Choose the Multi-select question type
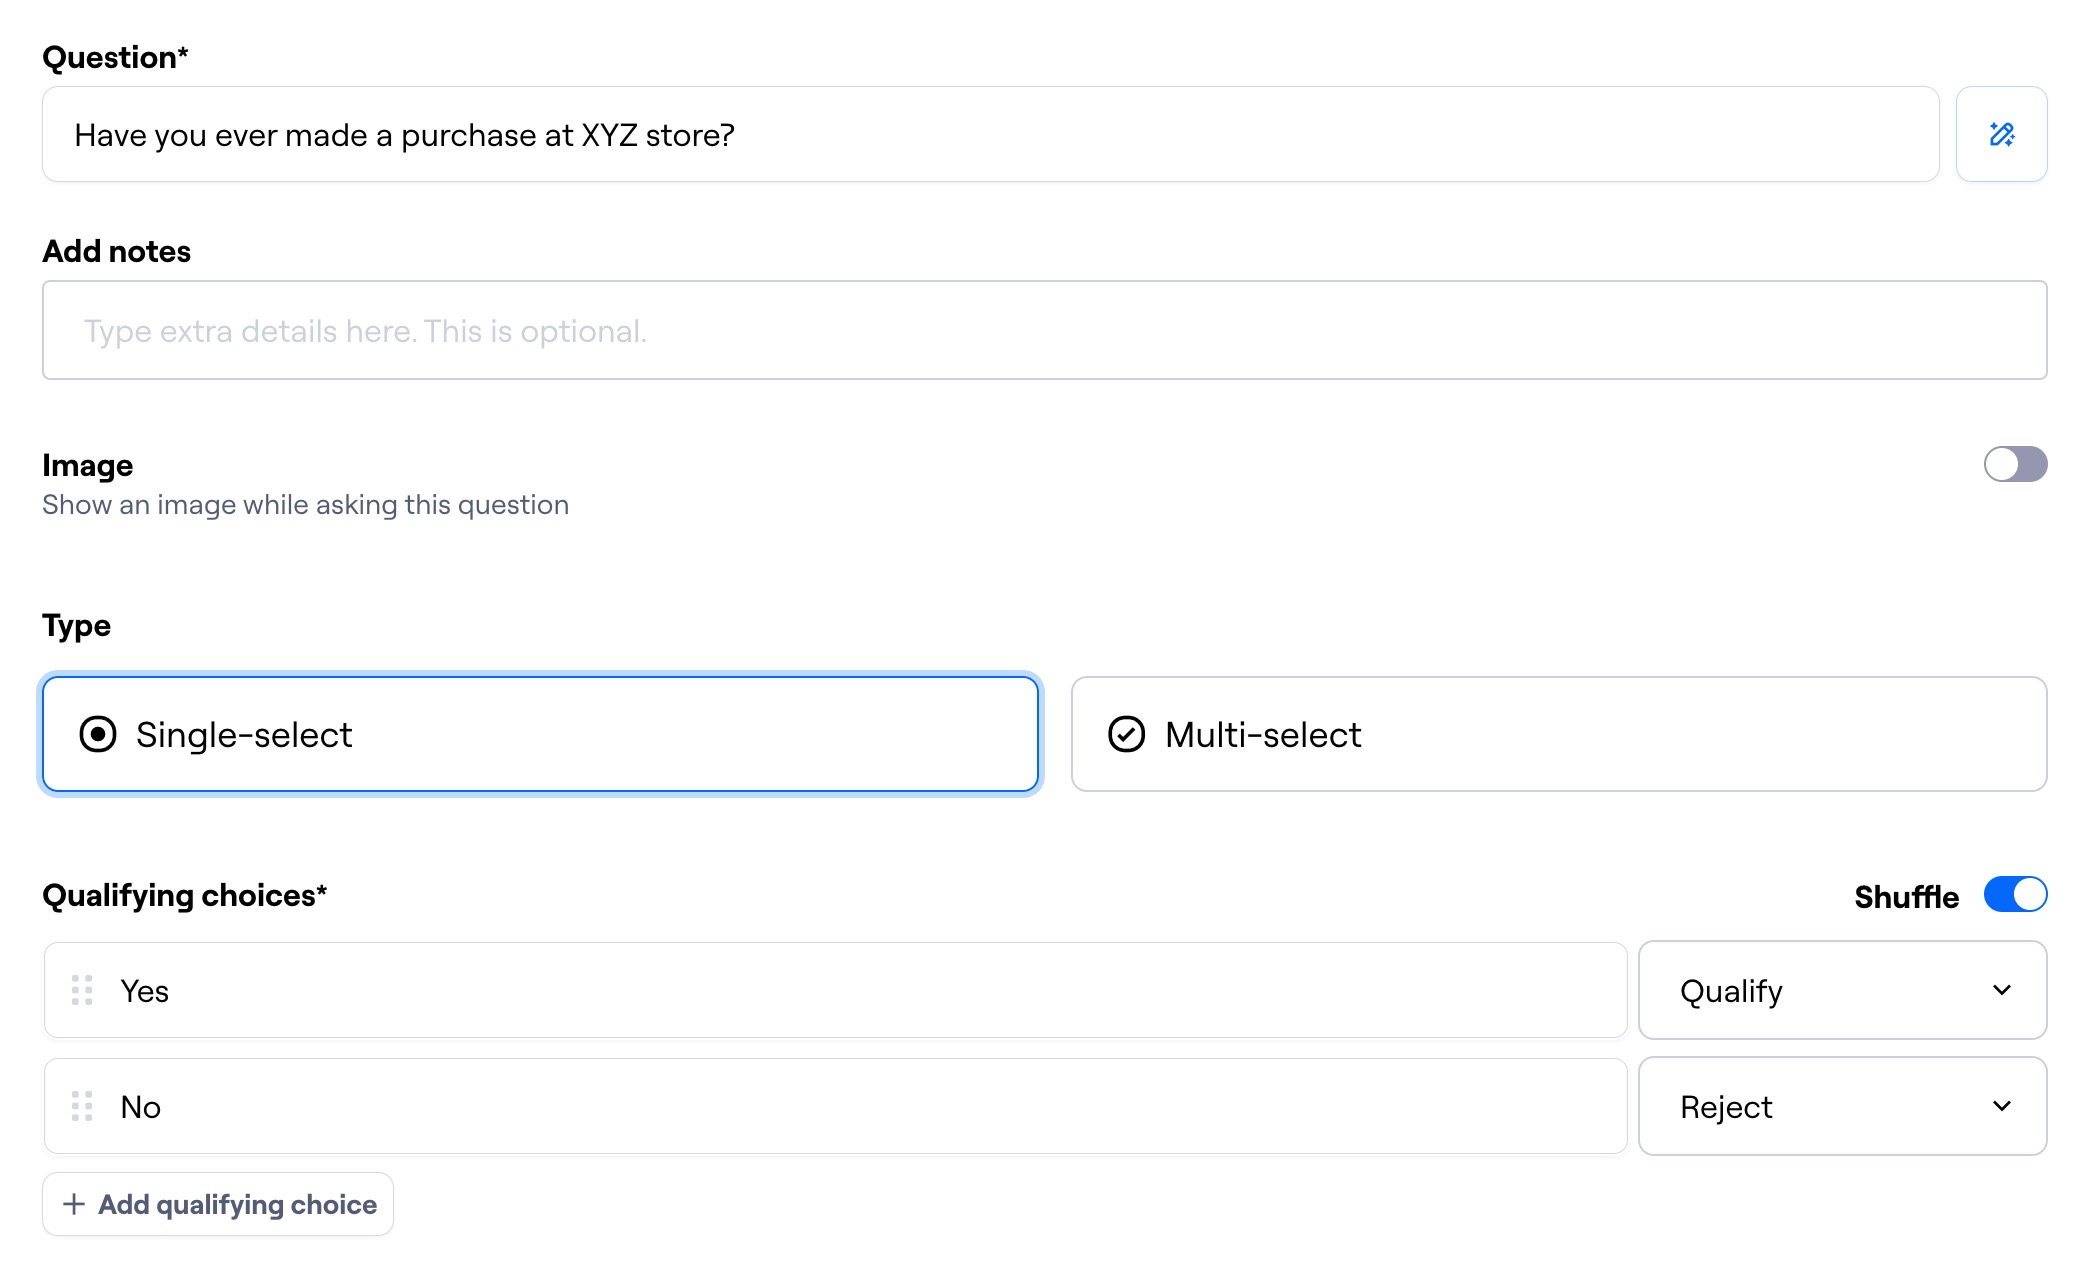Image resolution: width=2090 pixels, height=1274 pixels. 1558,734
